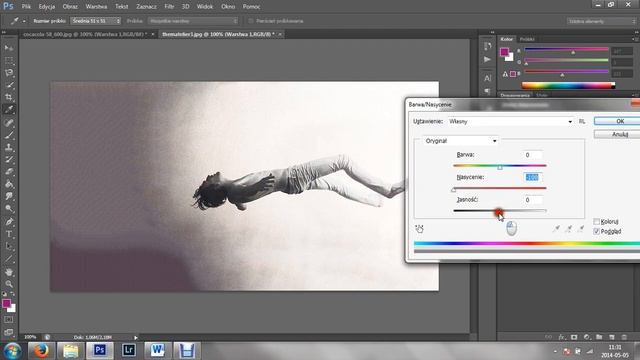
Task: Select the Brush tool
Action: [9, 135]
